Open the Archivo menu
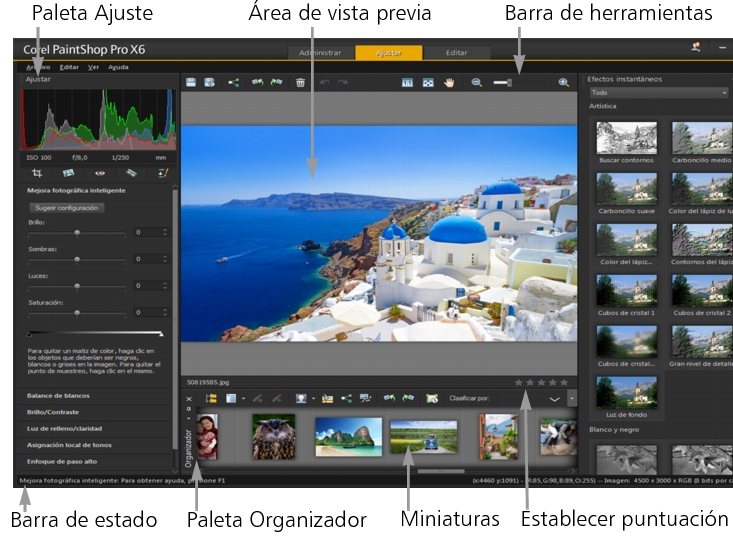 click(37, 67)
